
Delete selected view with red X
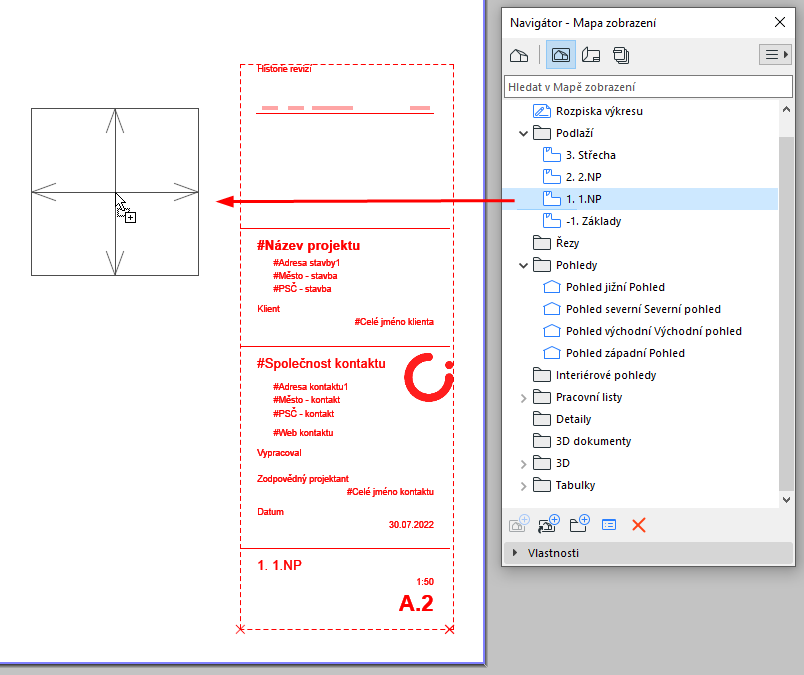[639, 525]
